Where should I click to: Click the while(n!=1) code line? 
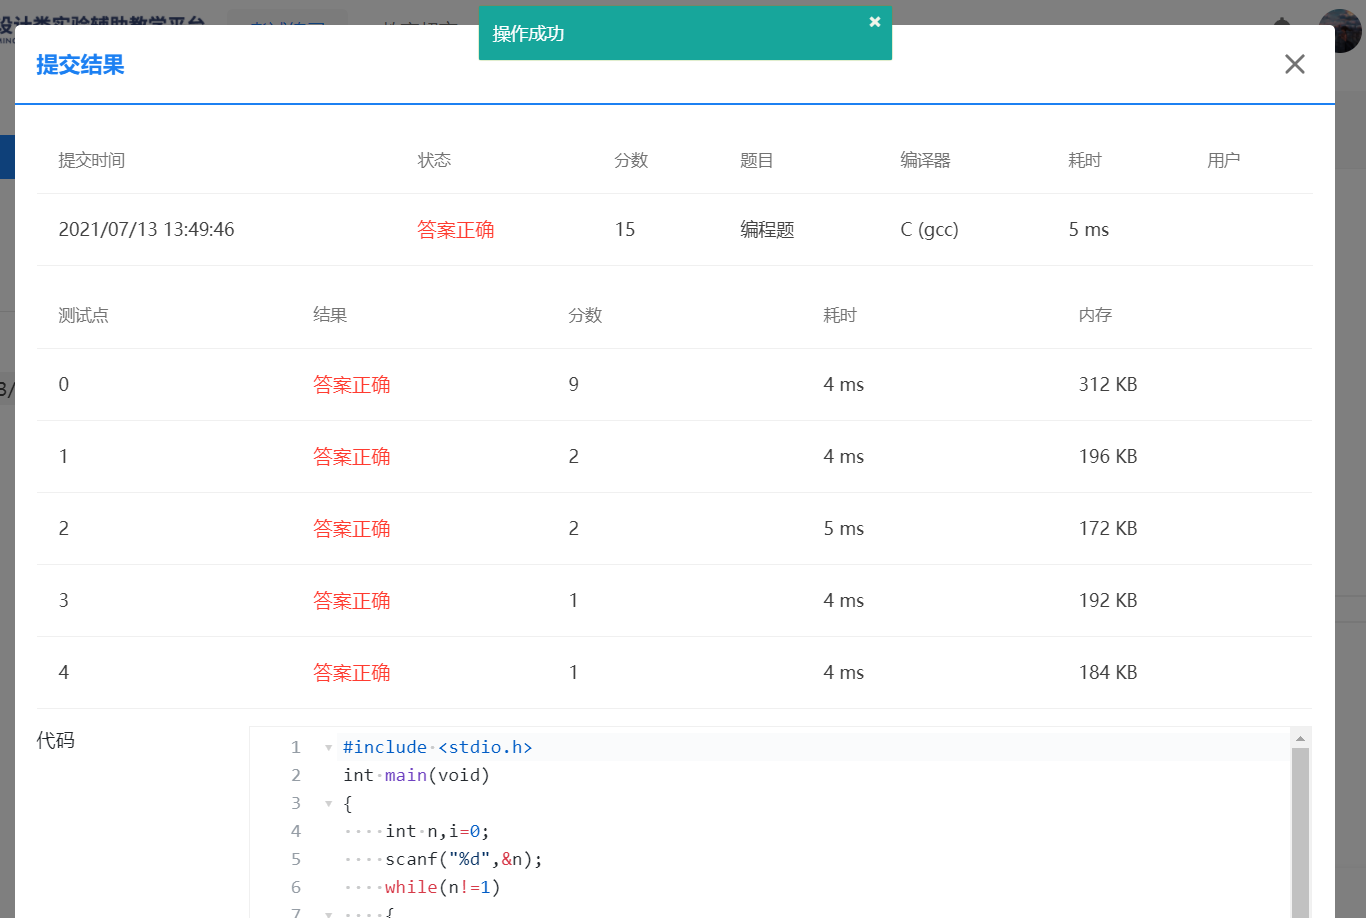[442, 888]
